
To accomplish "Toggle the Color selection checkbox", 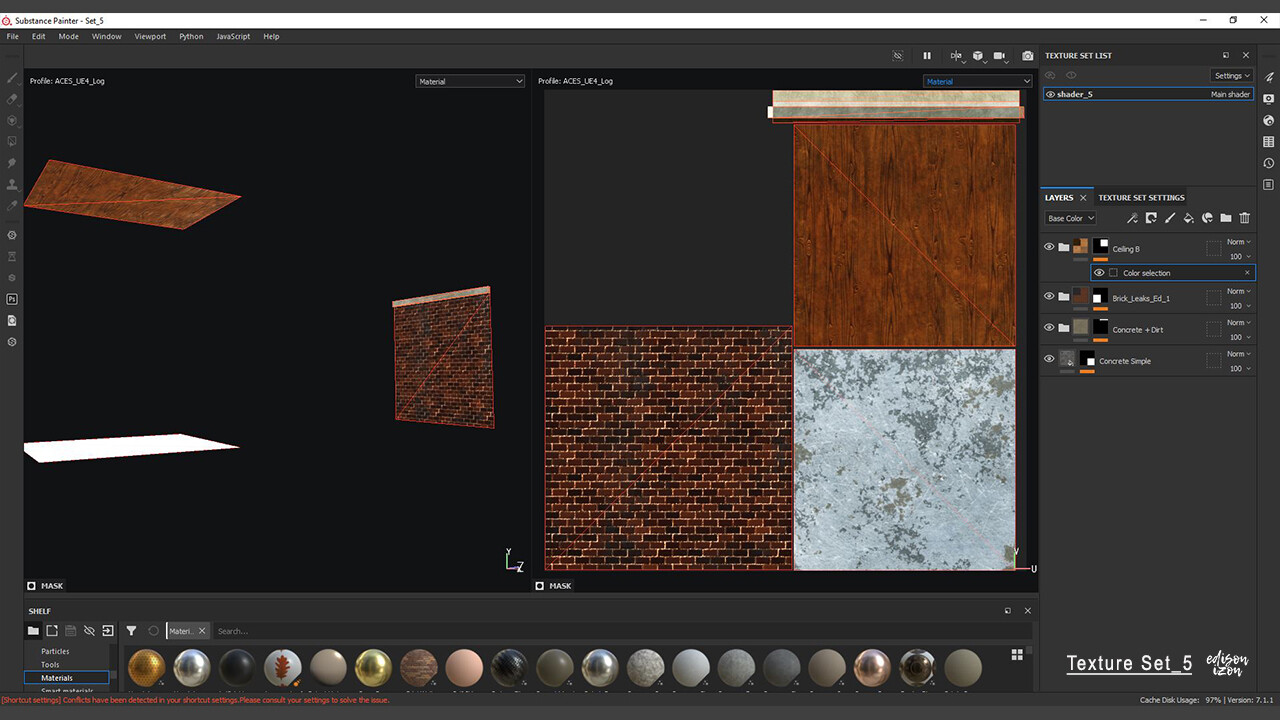I will (1113, 273).
